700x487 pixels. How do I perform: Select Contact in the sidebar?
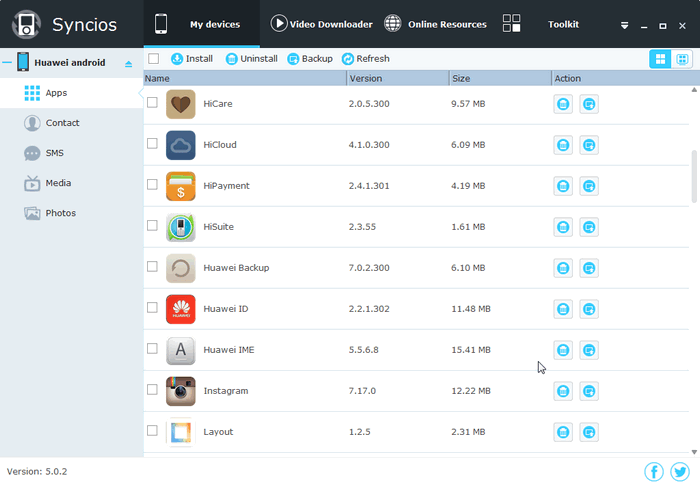coord(71,123)
